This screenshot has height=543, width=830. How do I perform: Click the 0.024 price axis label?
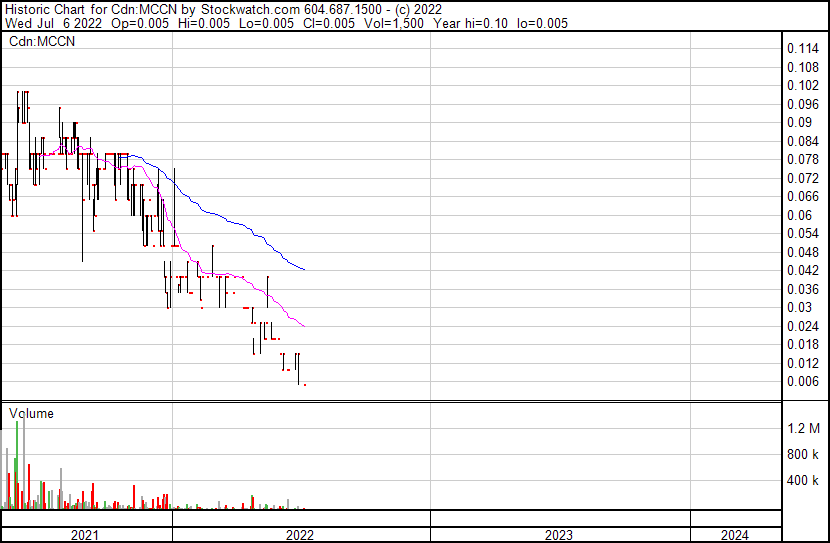803,327
